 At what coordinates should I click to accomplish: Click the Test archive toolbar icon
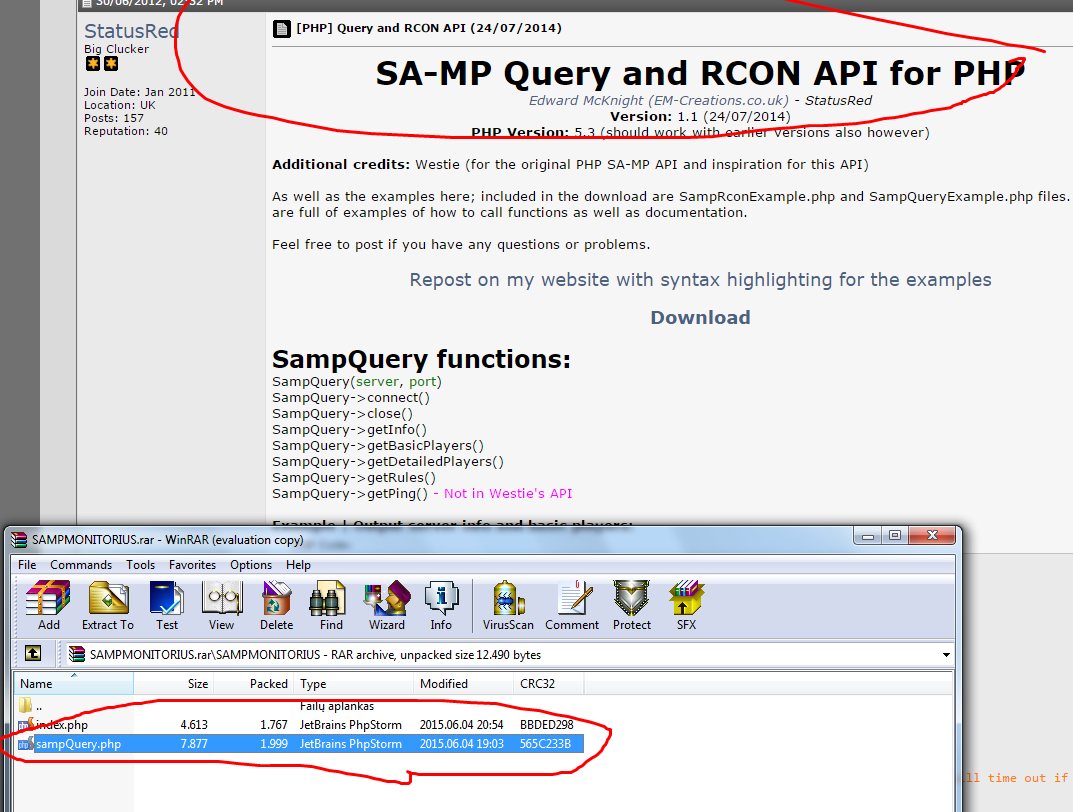pos(166,605)
